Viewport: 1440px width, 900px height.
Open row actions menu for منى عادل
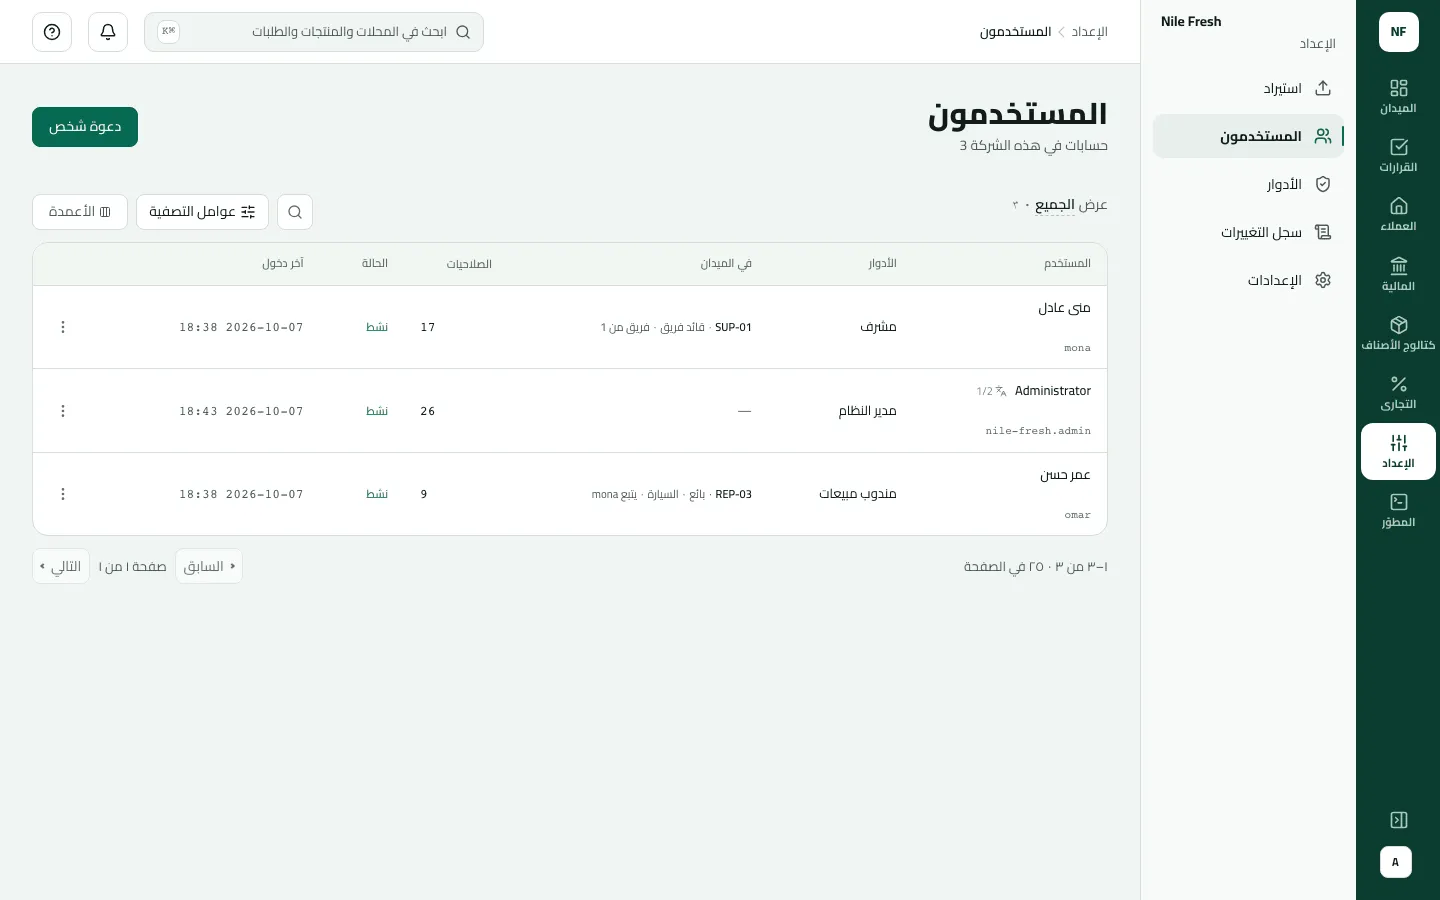click(x=63, y=327)
